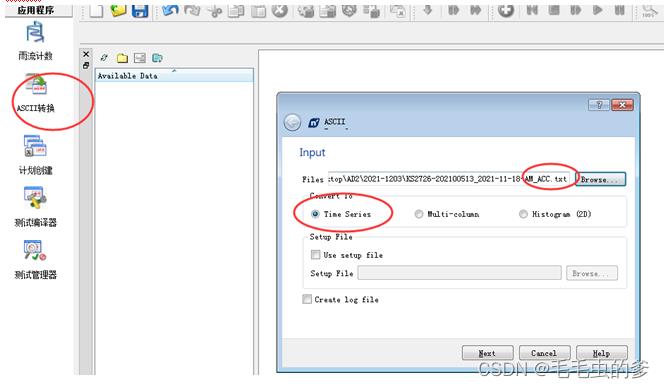
Task: Open Help from the dialog bottom buttons
Action: [601, 353]
